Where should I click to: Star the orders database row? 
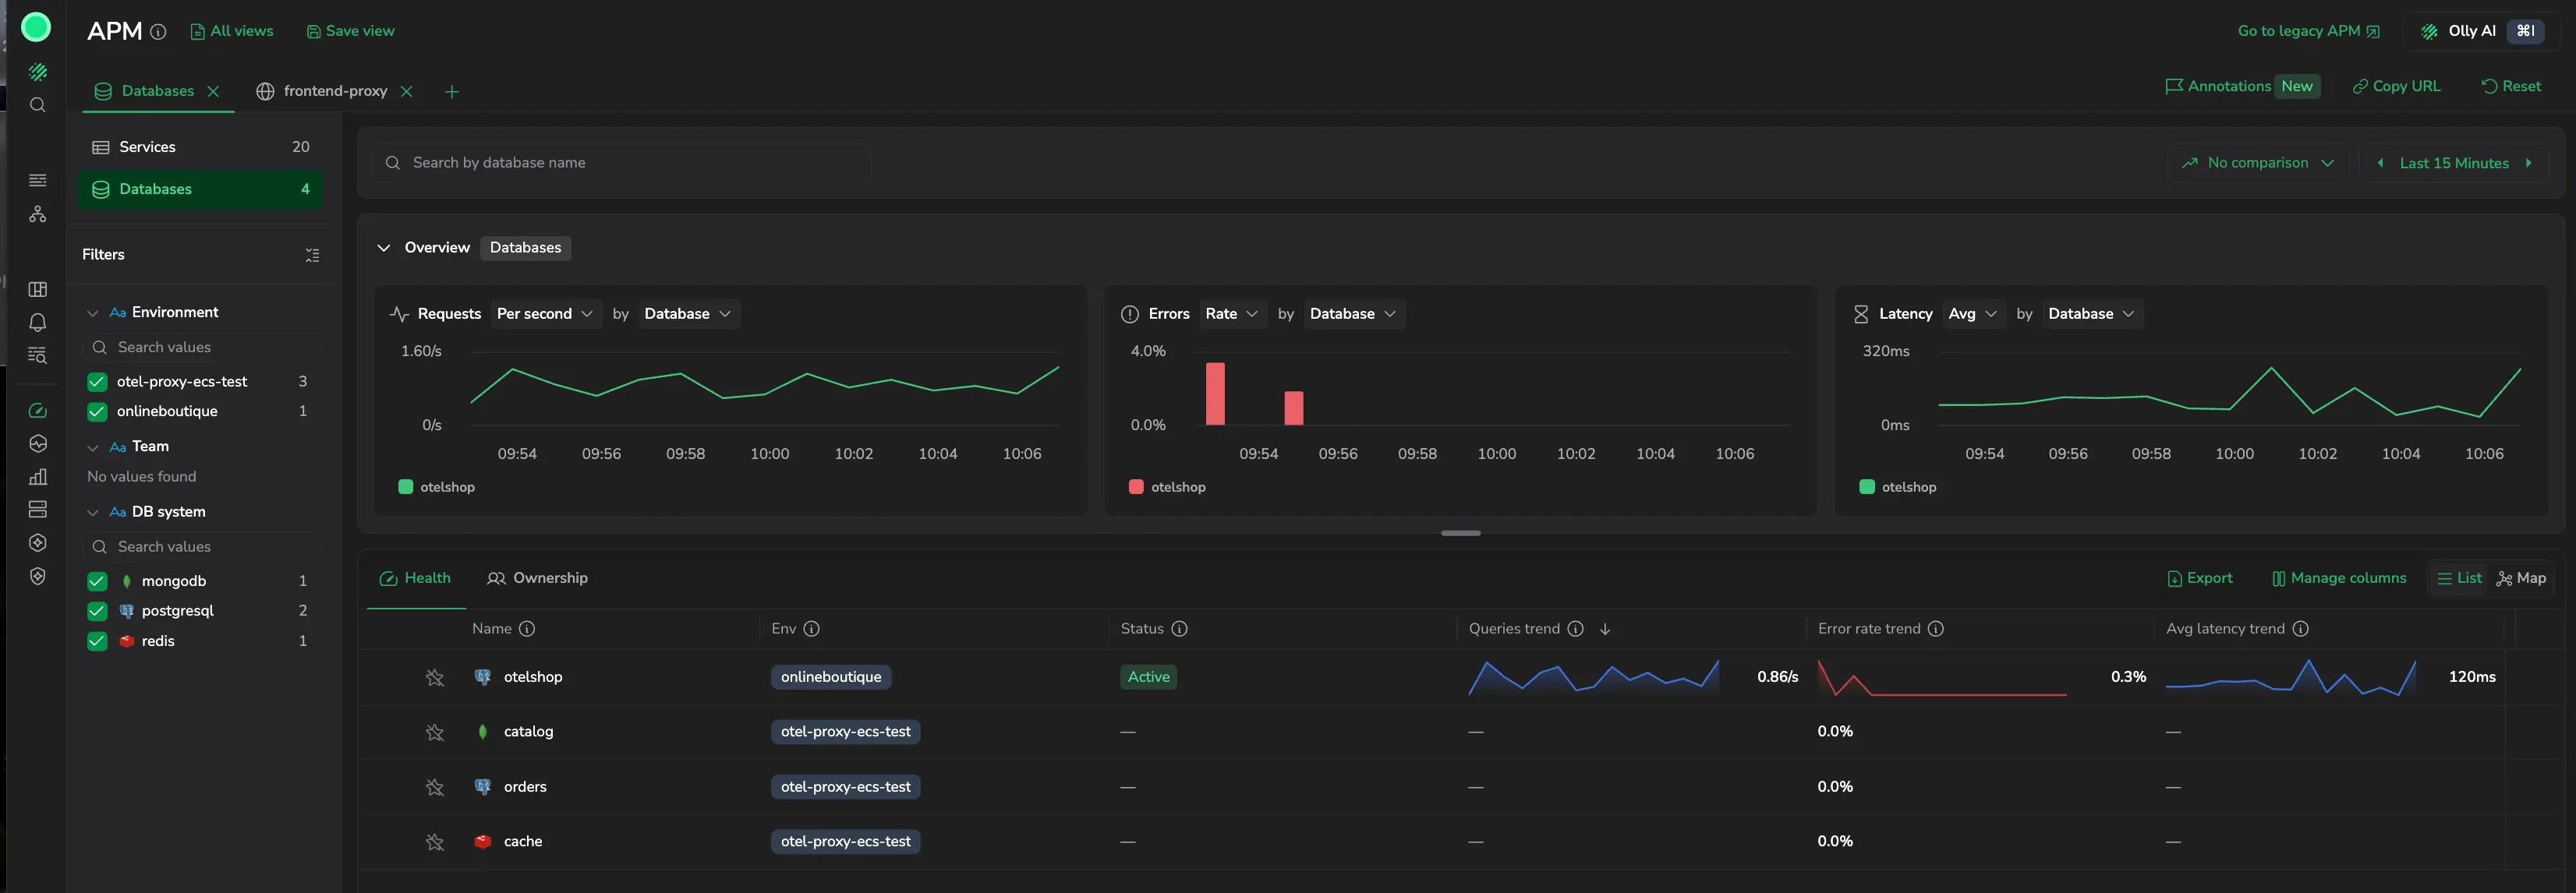[434, 788]
